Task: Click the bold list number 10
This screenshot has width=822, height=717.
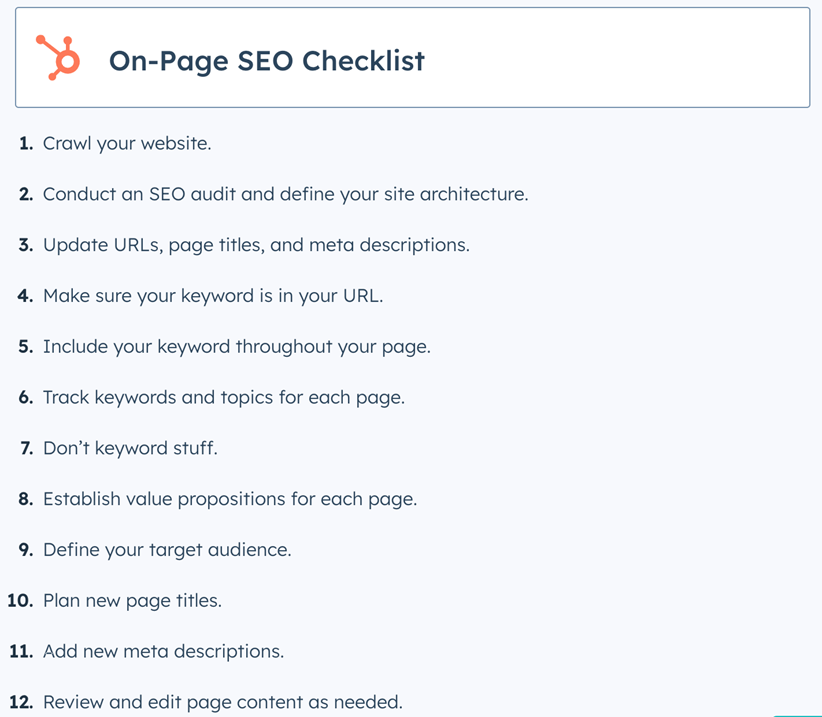Action: click(21, 601)
